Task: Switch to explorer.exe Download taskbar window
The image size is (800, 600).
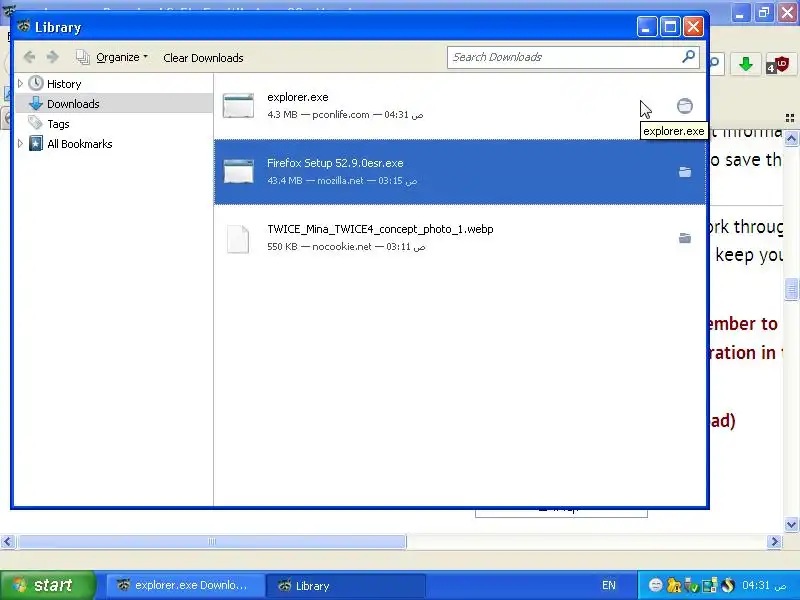Action: coord(185,585)
